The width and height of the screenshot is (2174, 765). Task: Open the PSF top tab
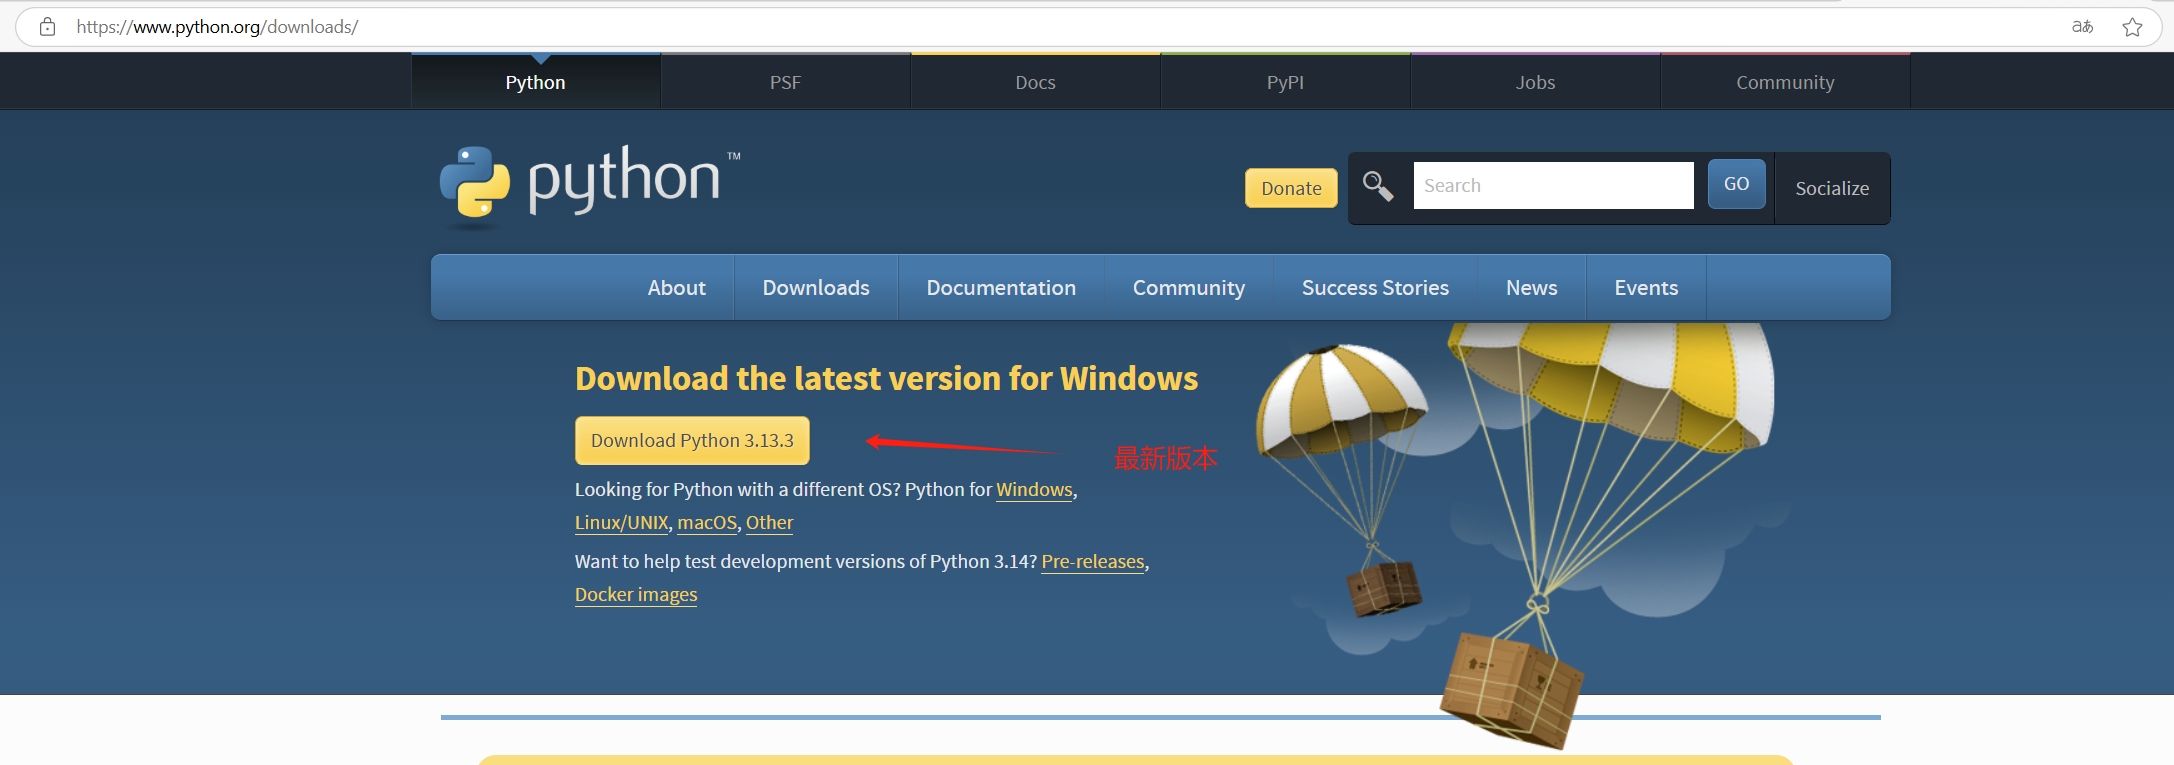[x=785, y=82]
